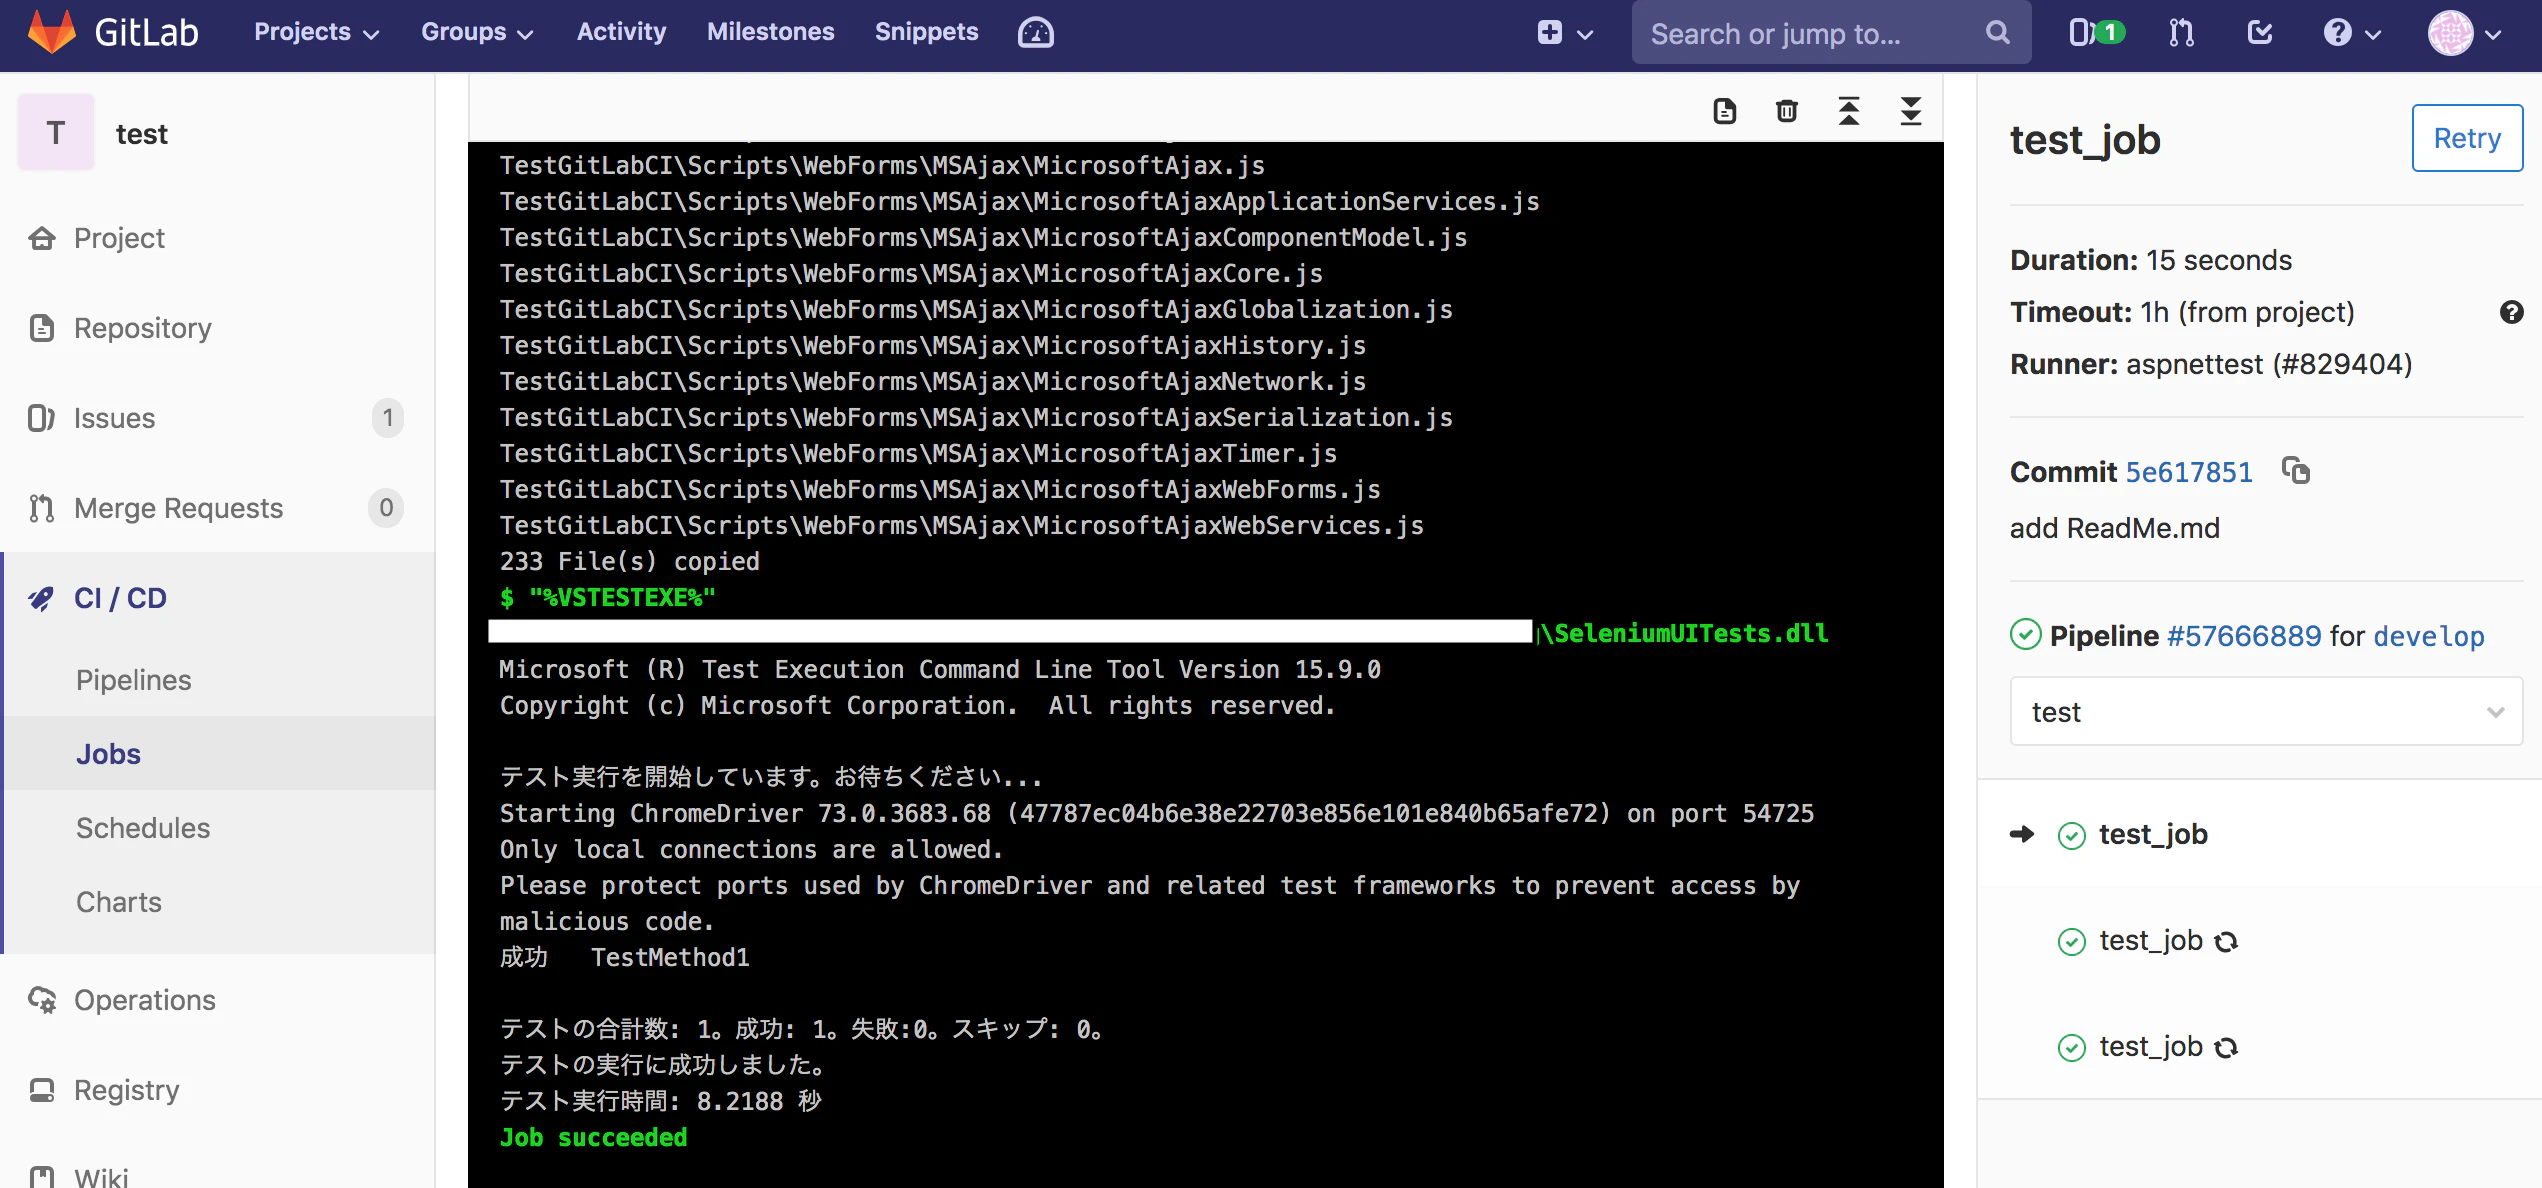Copy the commit SHA to clipboard
The height and width of the screenshot is (1188, 2542).
point(2296,470)
